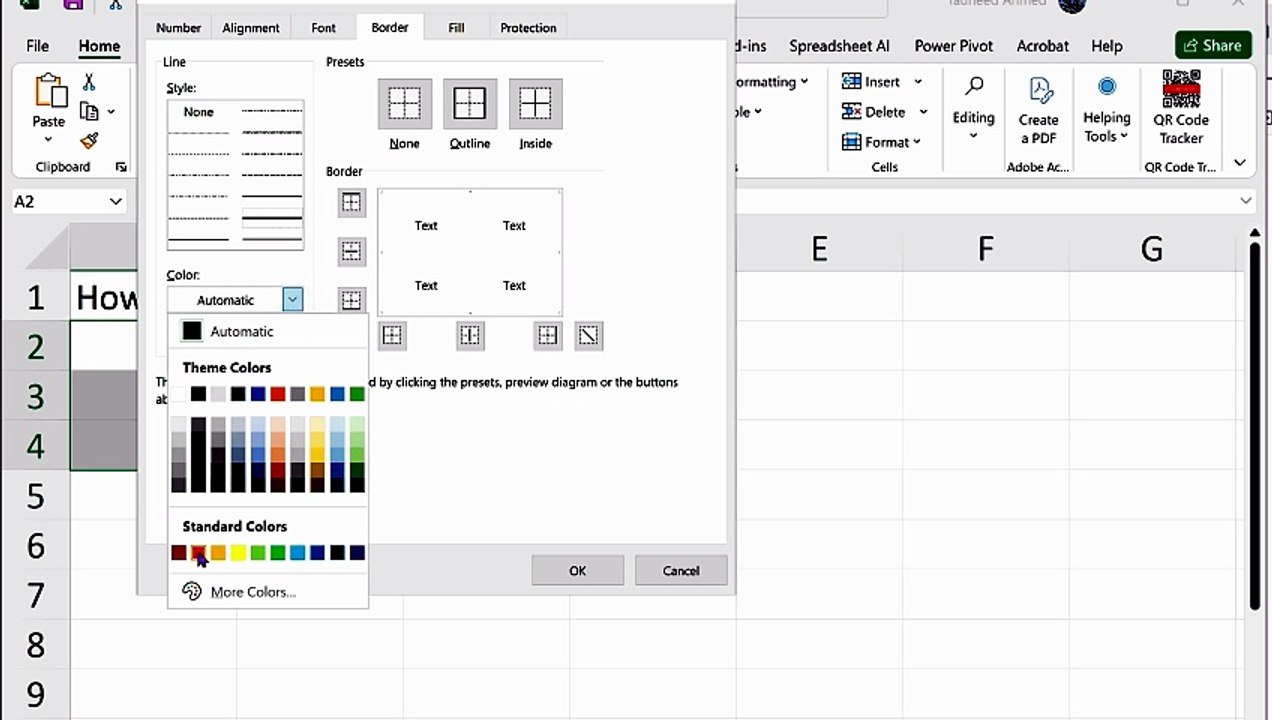Open the Power Pivot ribbon tab
1272x720 pixels.
point(954,46)
